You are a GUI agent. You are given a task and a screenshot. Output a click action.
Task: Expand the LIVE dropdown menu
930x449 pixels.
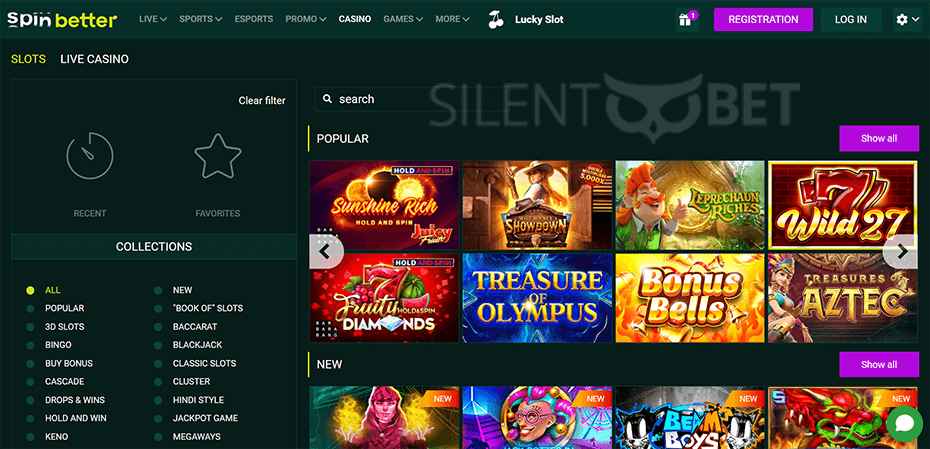(153, 19)
